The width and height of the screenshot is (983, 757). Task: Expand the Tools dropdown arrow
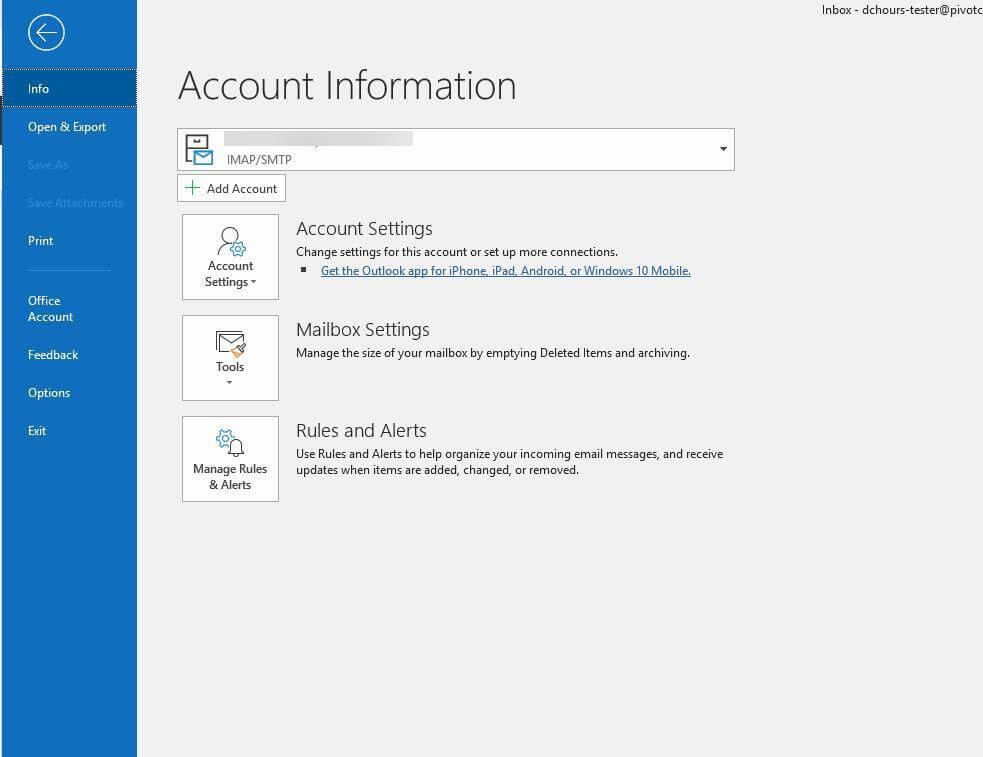[229, 382]
